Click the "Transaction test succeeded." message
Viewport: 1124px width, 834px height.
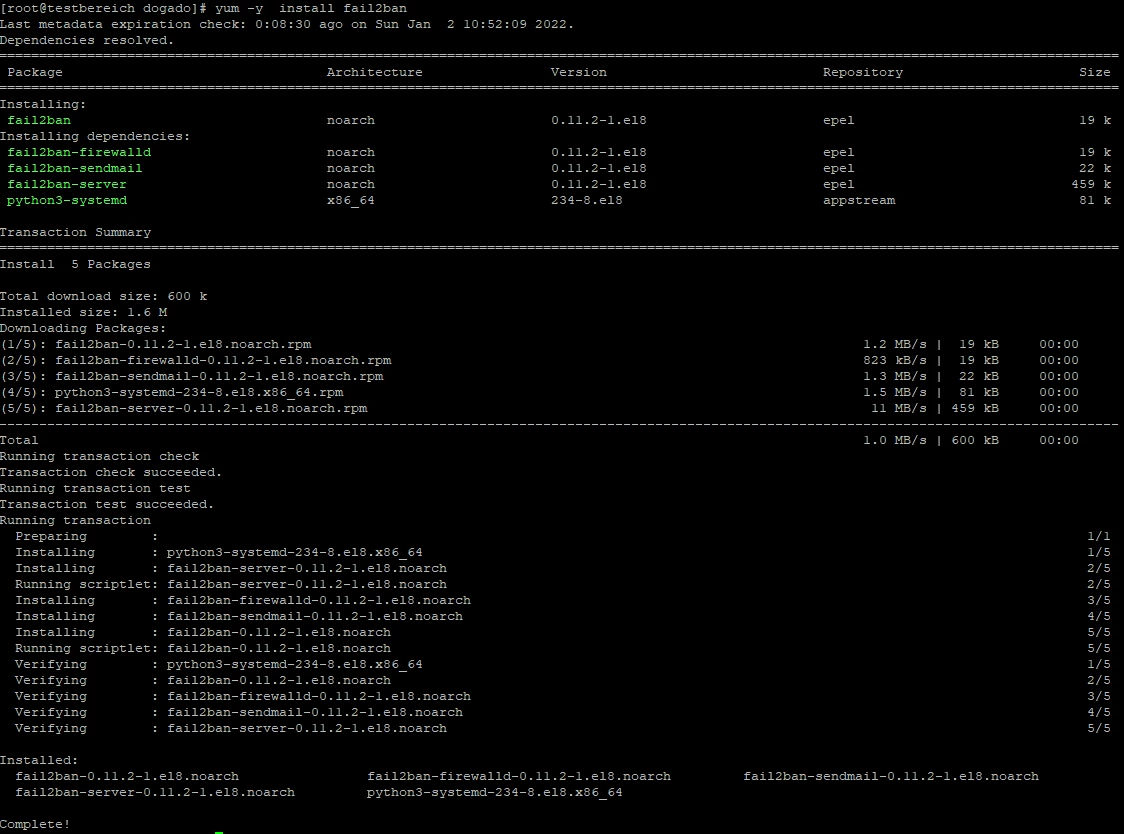click(107, 504)
